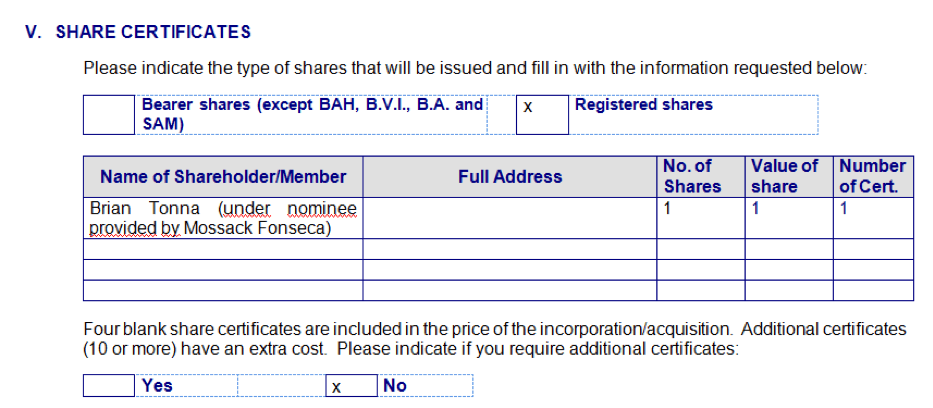The width and height of the screenshot is (933, 408).
Task: Check the Bearer shares checkbox
Action: pos(108,115)
